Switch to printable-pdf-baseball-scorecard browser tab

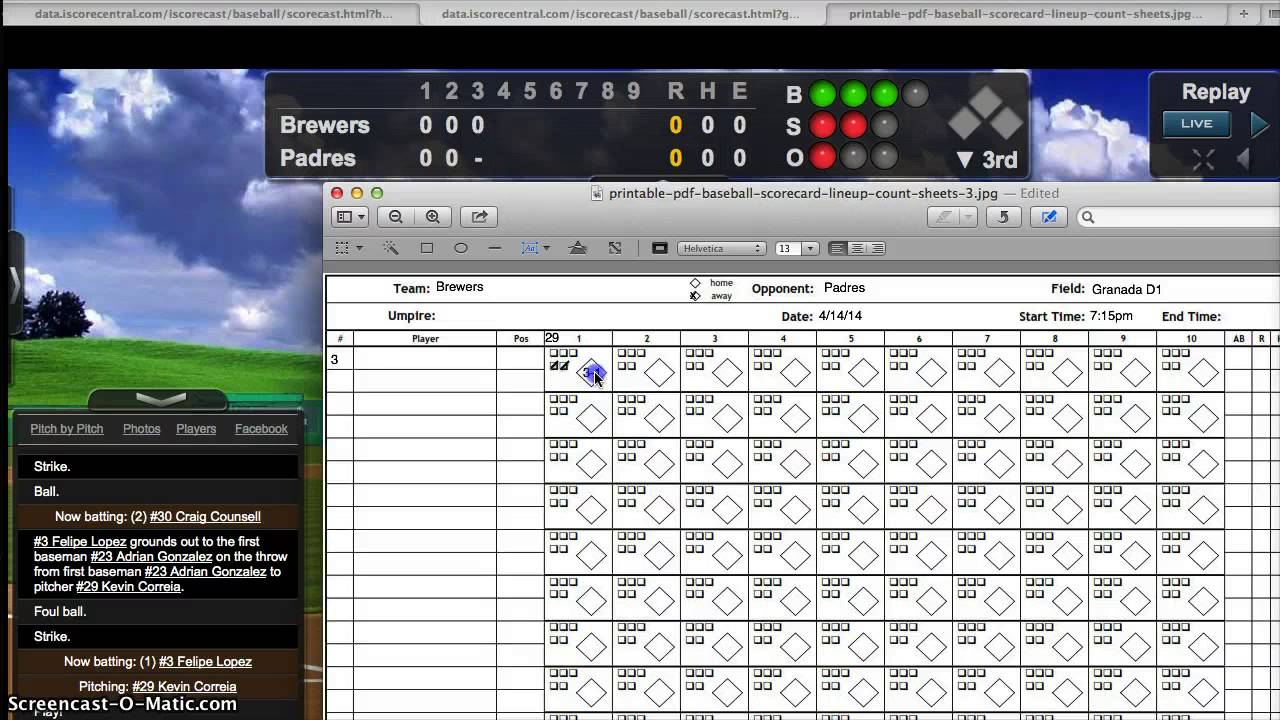click(1025, 14)
